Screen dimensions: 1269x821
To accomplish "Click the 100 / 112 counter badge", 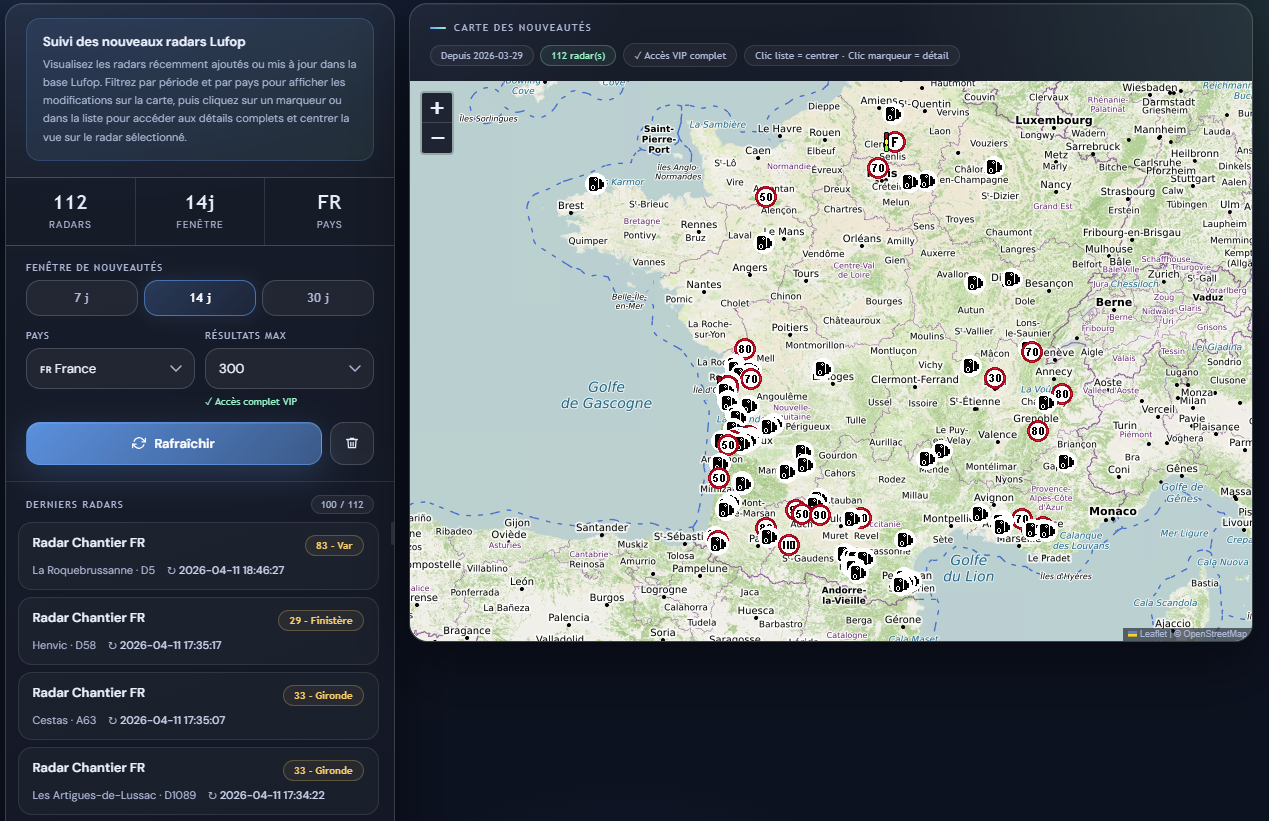I will 342,504.
